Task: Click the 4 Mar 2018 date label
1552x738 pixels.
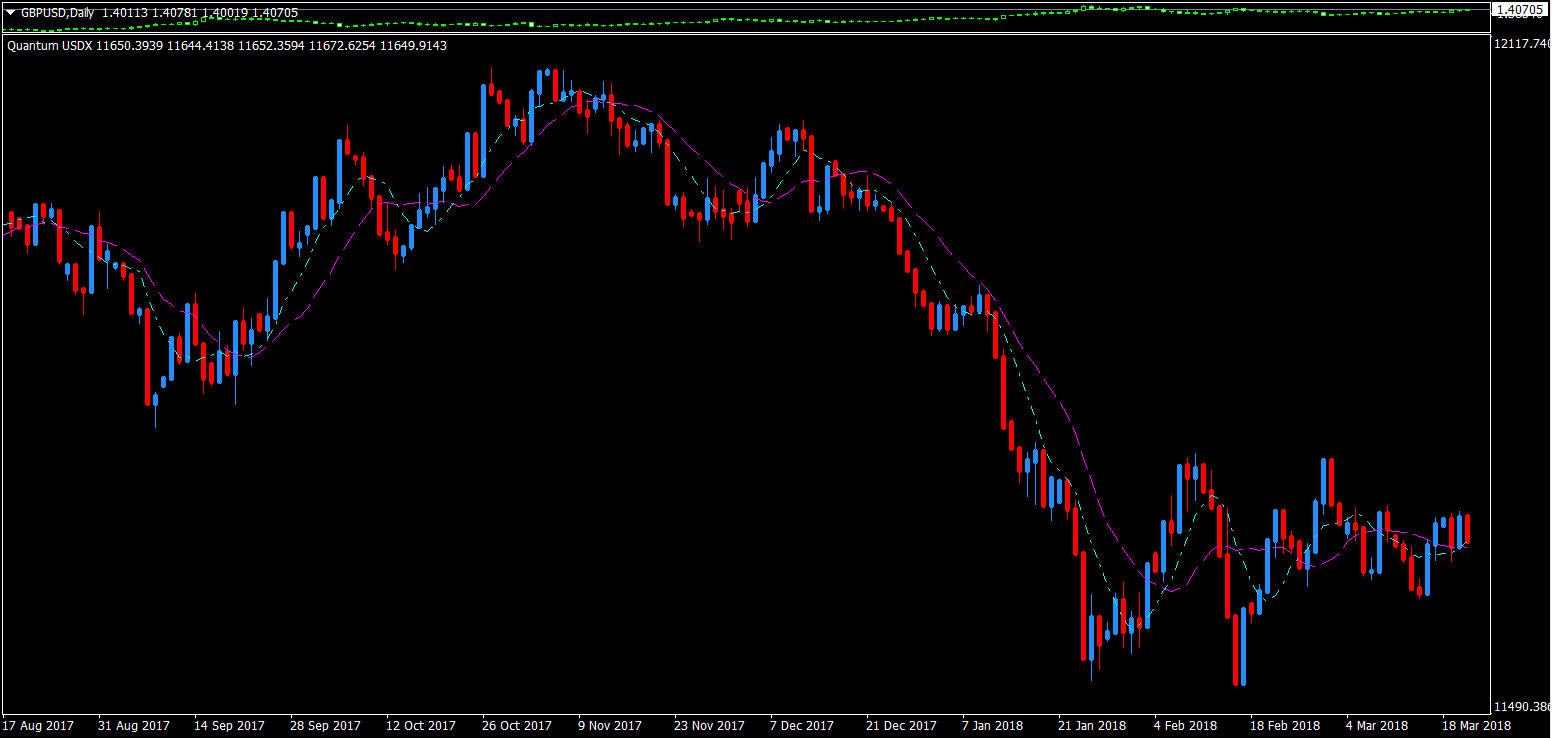Action: tap(1376, 725)
